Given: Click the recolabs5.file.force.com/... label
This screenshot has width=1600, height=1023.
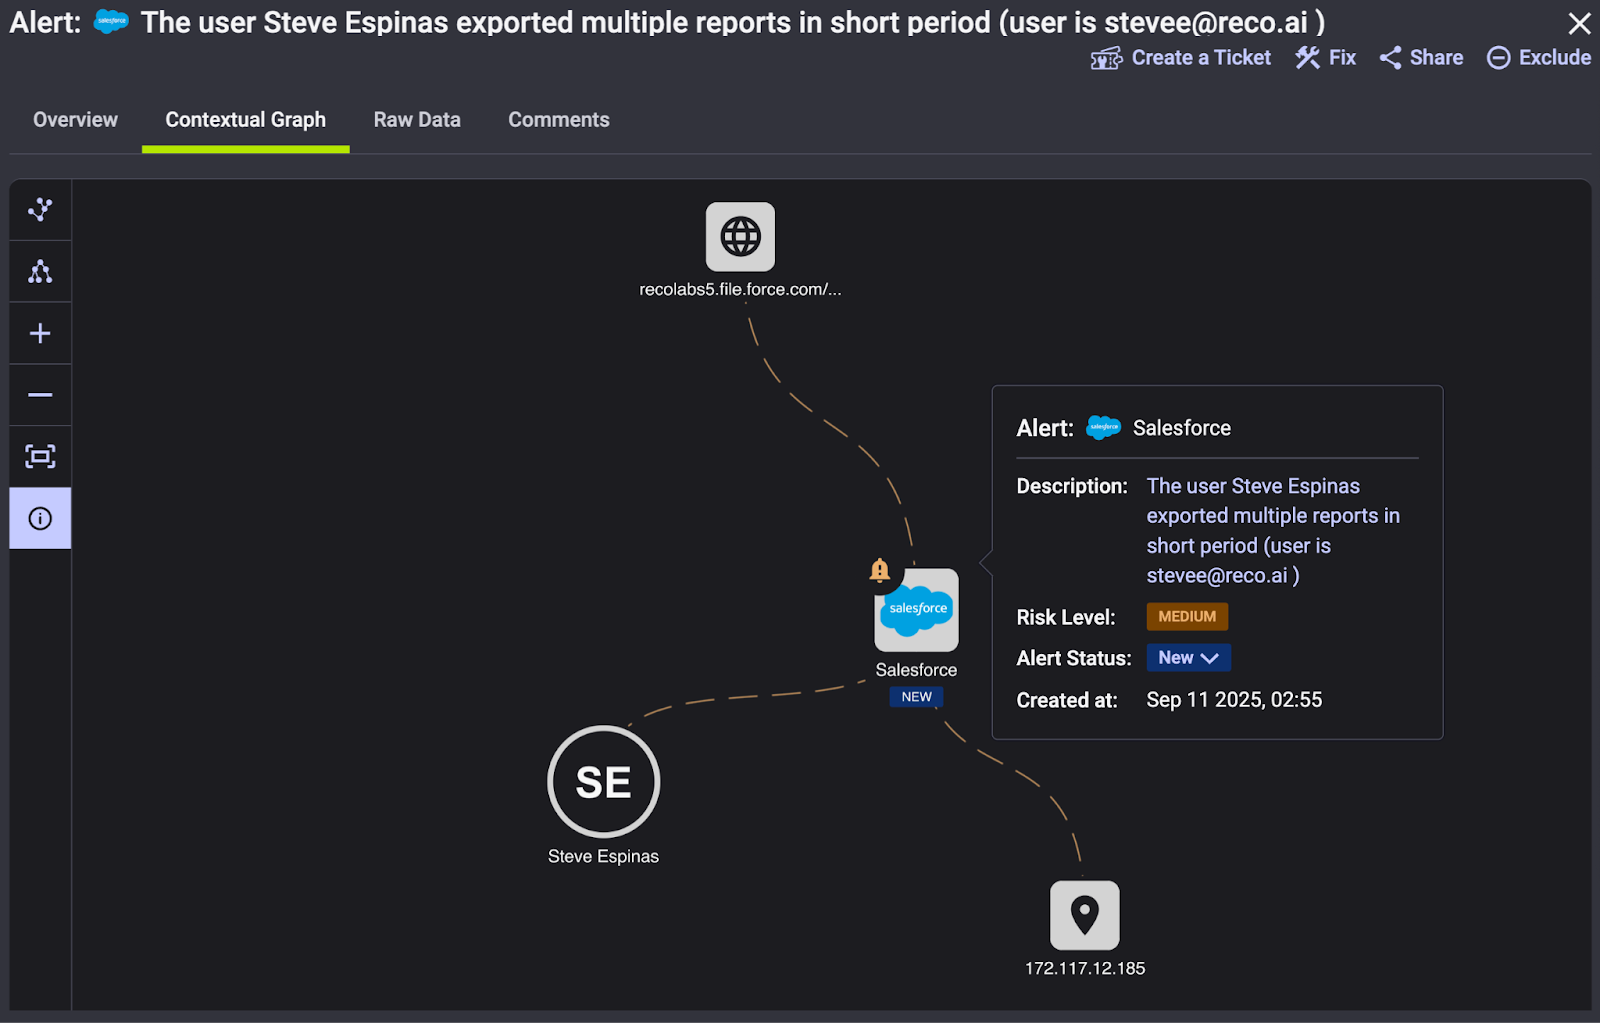Looking at the screenshot, I should point(740,289).
